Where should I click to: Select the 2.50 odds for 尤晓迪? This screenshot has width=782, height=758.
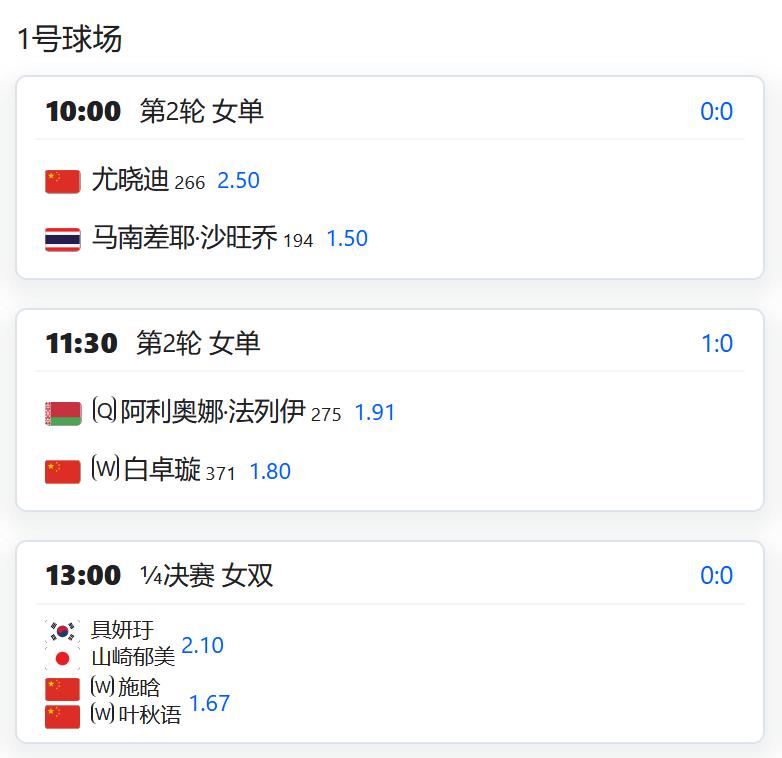[x=238, y=181]
